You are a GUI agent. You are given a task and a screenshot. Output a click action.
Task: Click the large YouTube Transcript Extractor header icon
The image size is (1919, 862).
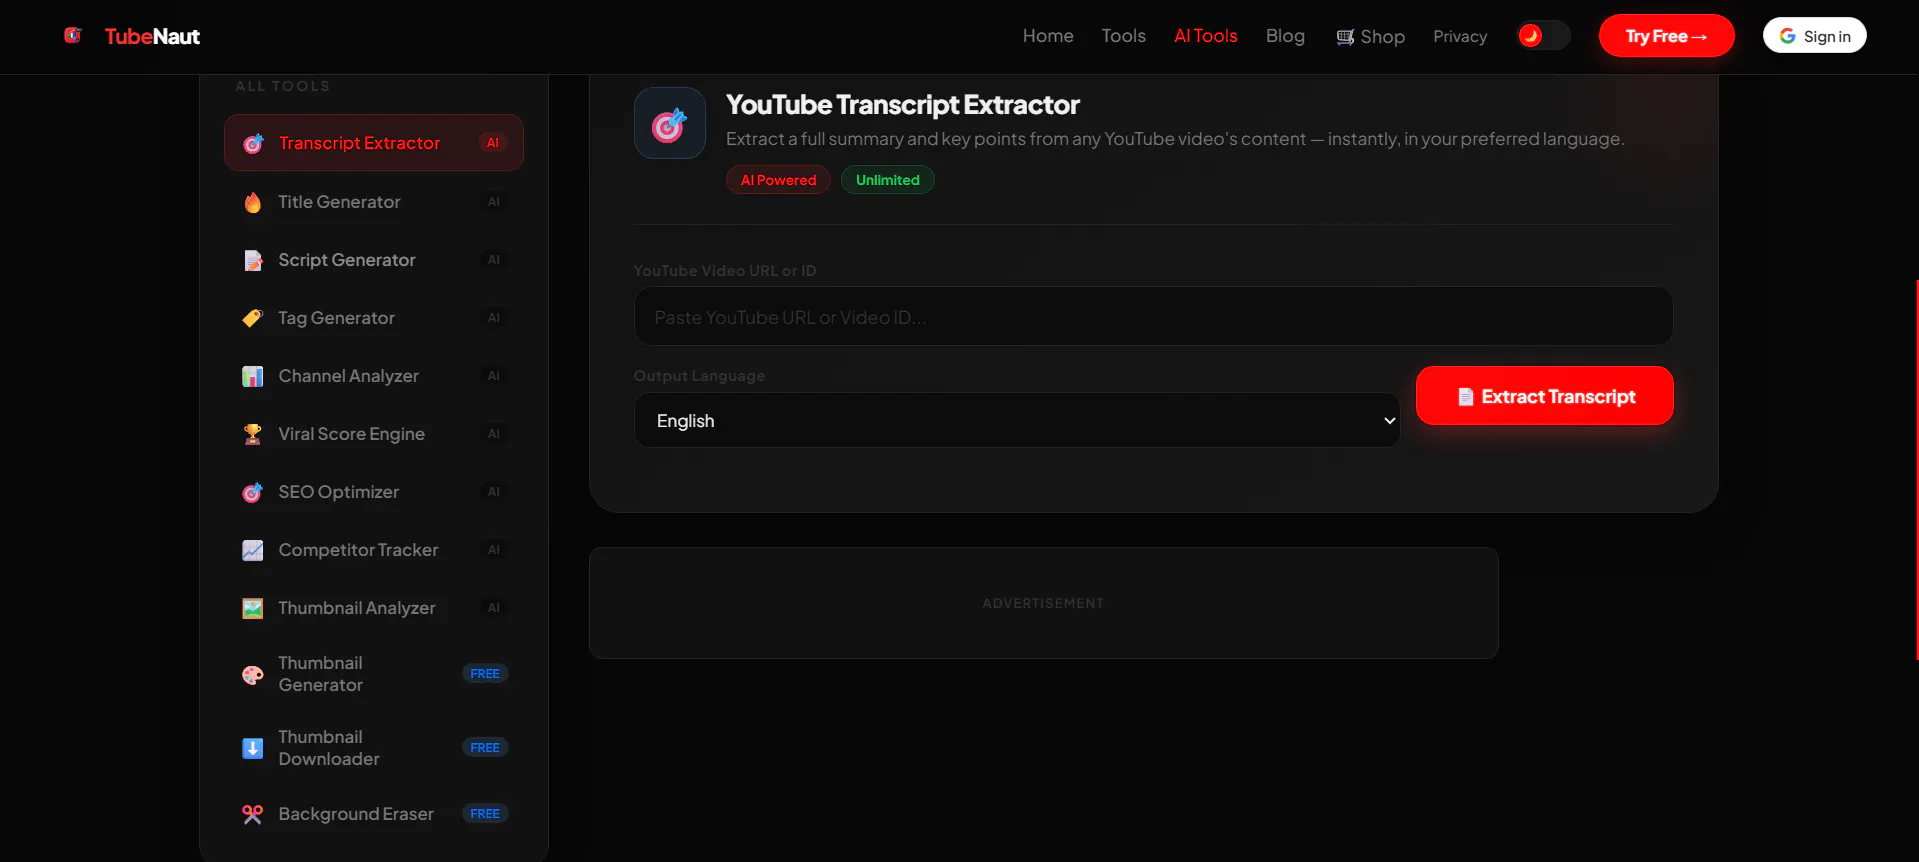pyautogui.click(x=670, y=123)
